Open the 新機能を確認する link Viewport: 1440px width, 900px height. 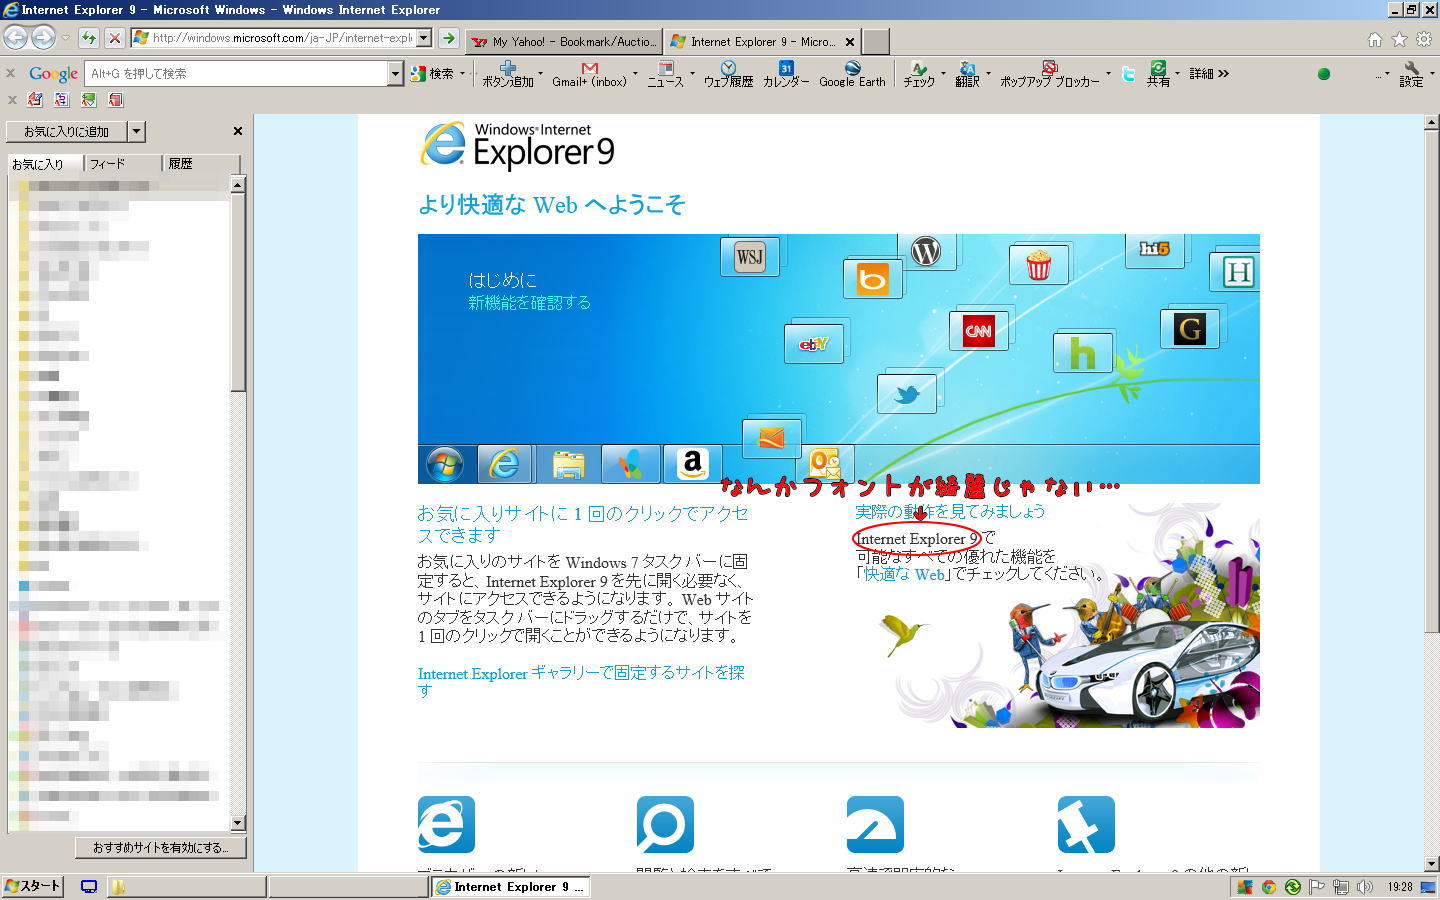tap(529, 302)
